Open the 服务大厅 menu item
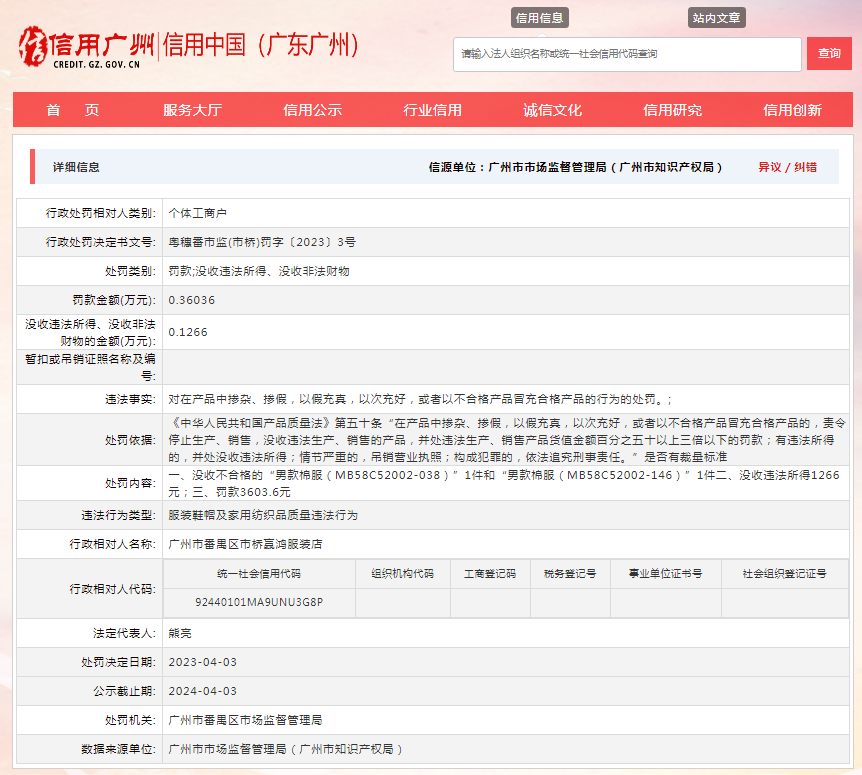This screenshot has height=775, width=862. (192, 110)
